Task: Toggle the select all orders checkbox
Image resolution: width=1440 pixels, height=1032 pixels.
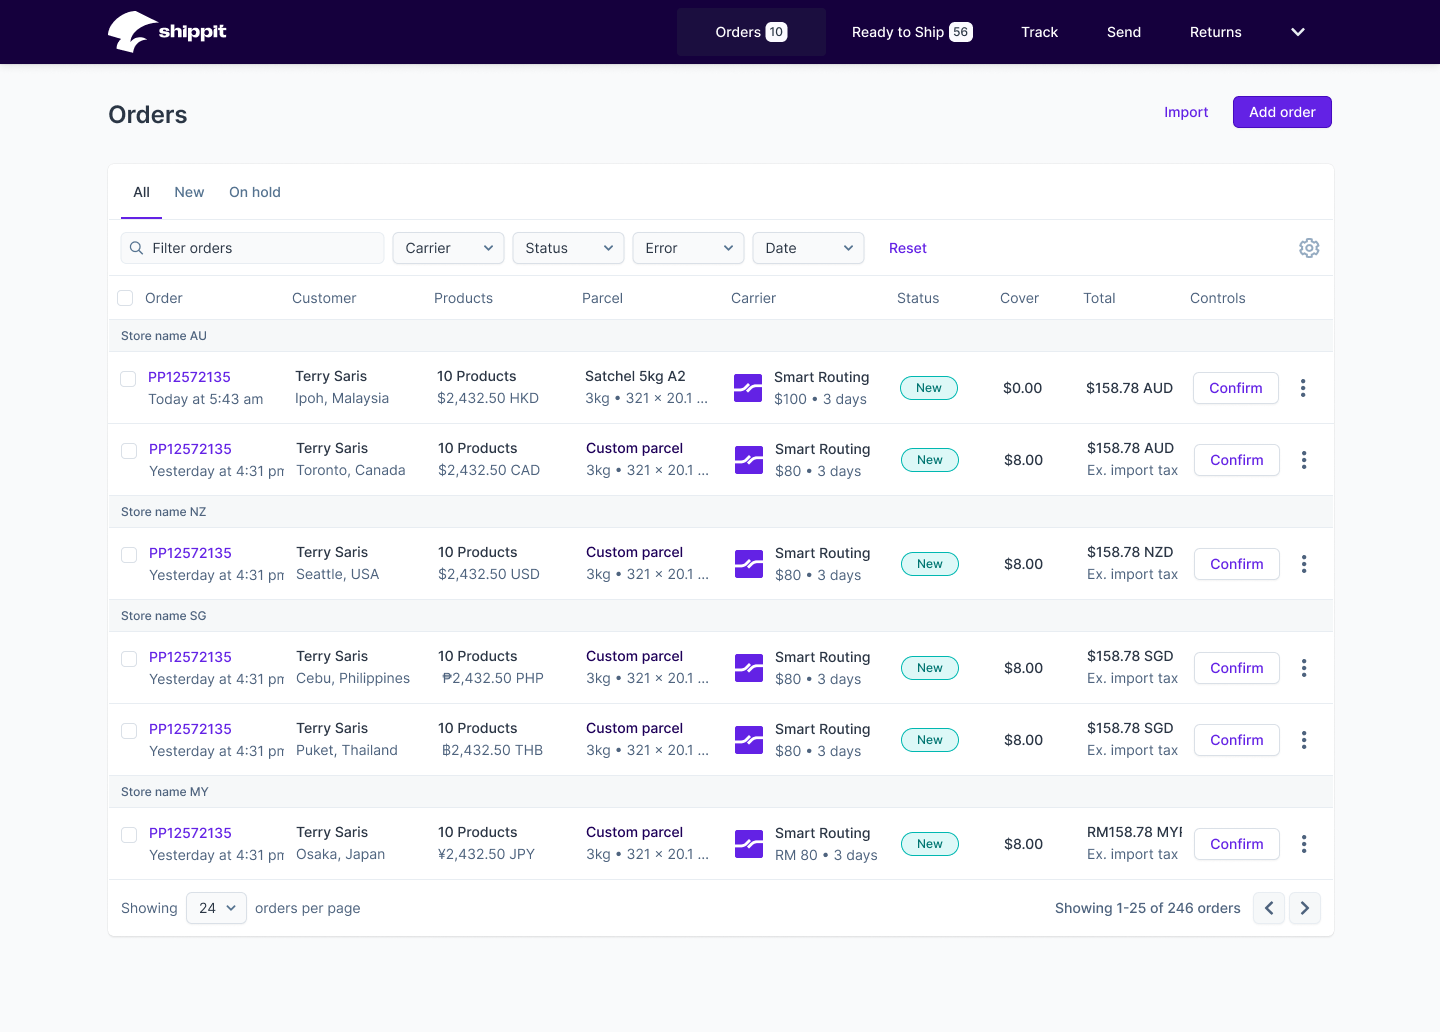Action: tap(125, 298)
